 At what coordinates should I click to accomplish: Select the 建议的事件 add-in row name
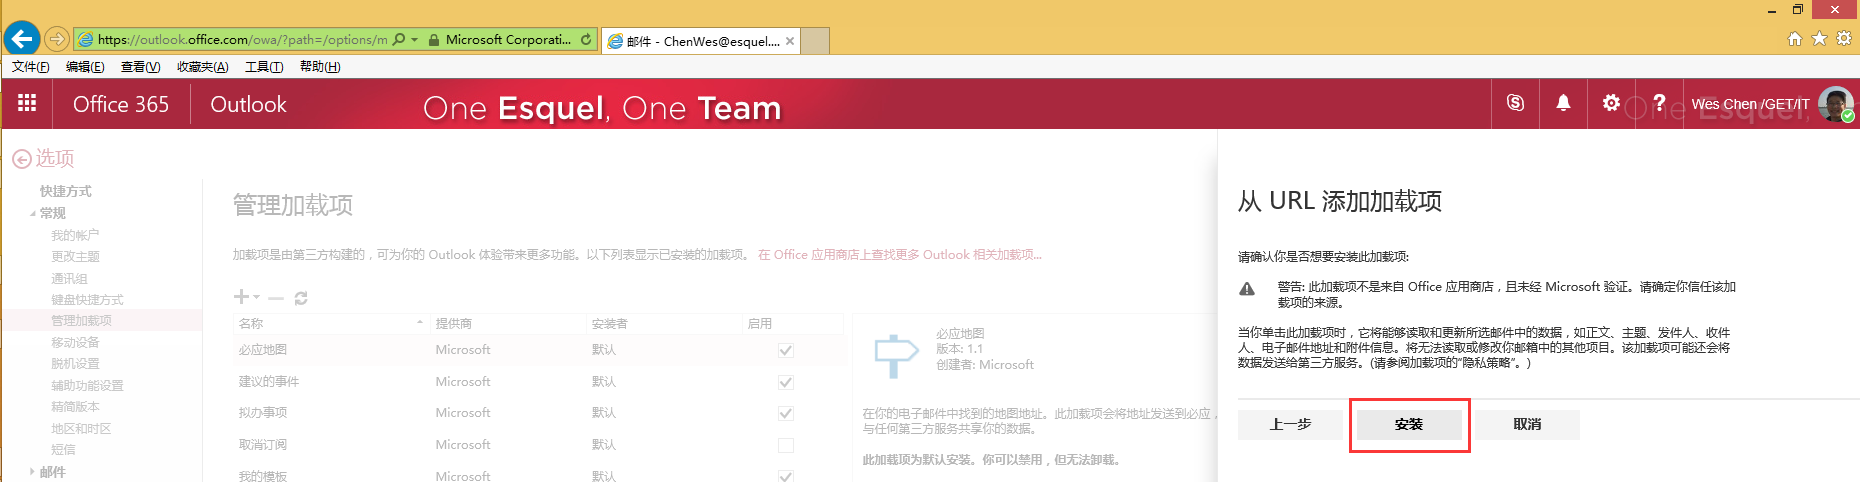tap(268, 382)
